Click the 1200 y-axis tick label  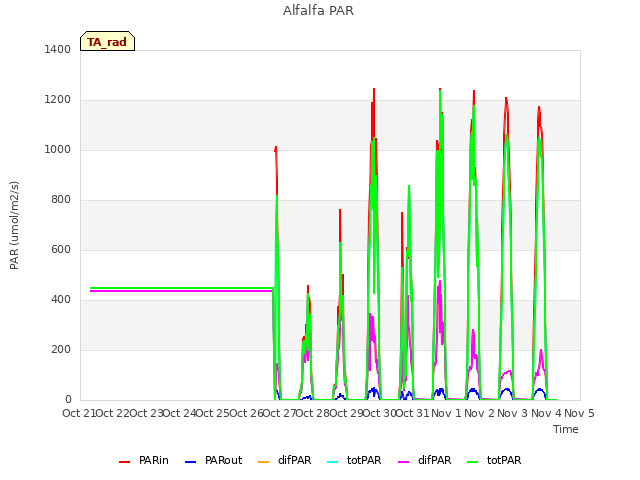pyautogui.click(x=58, y=100)
